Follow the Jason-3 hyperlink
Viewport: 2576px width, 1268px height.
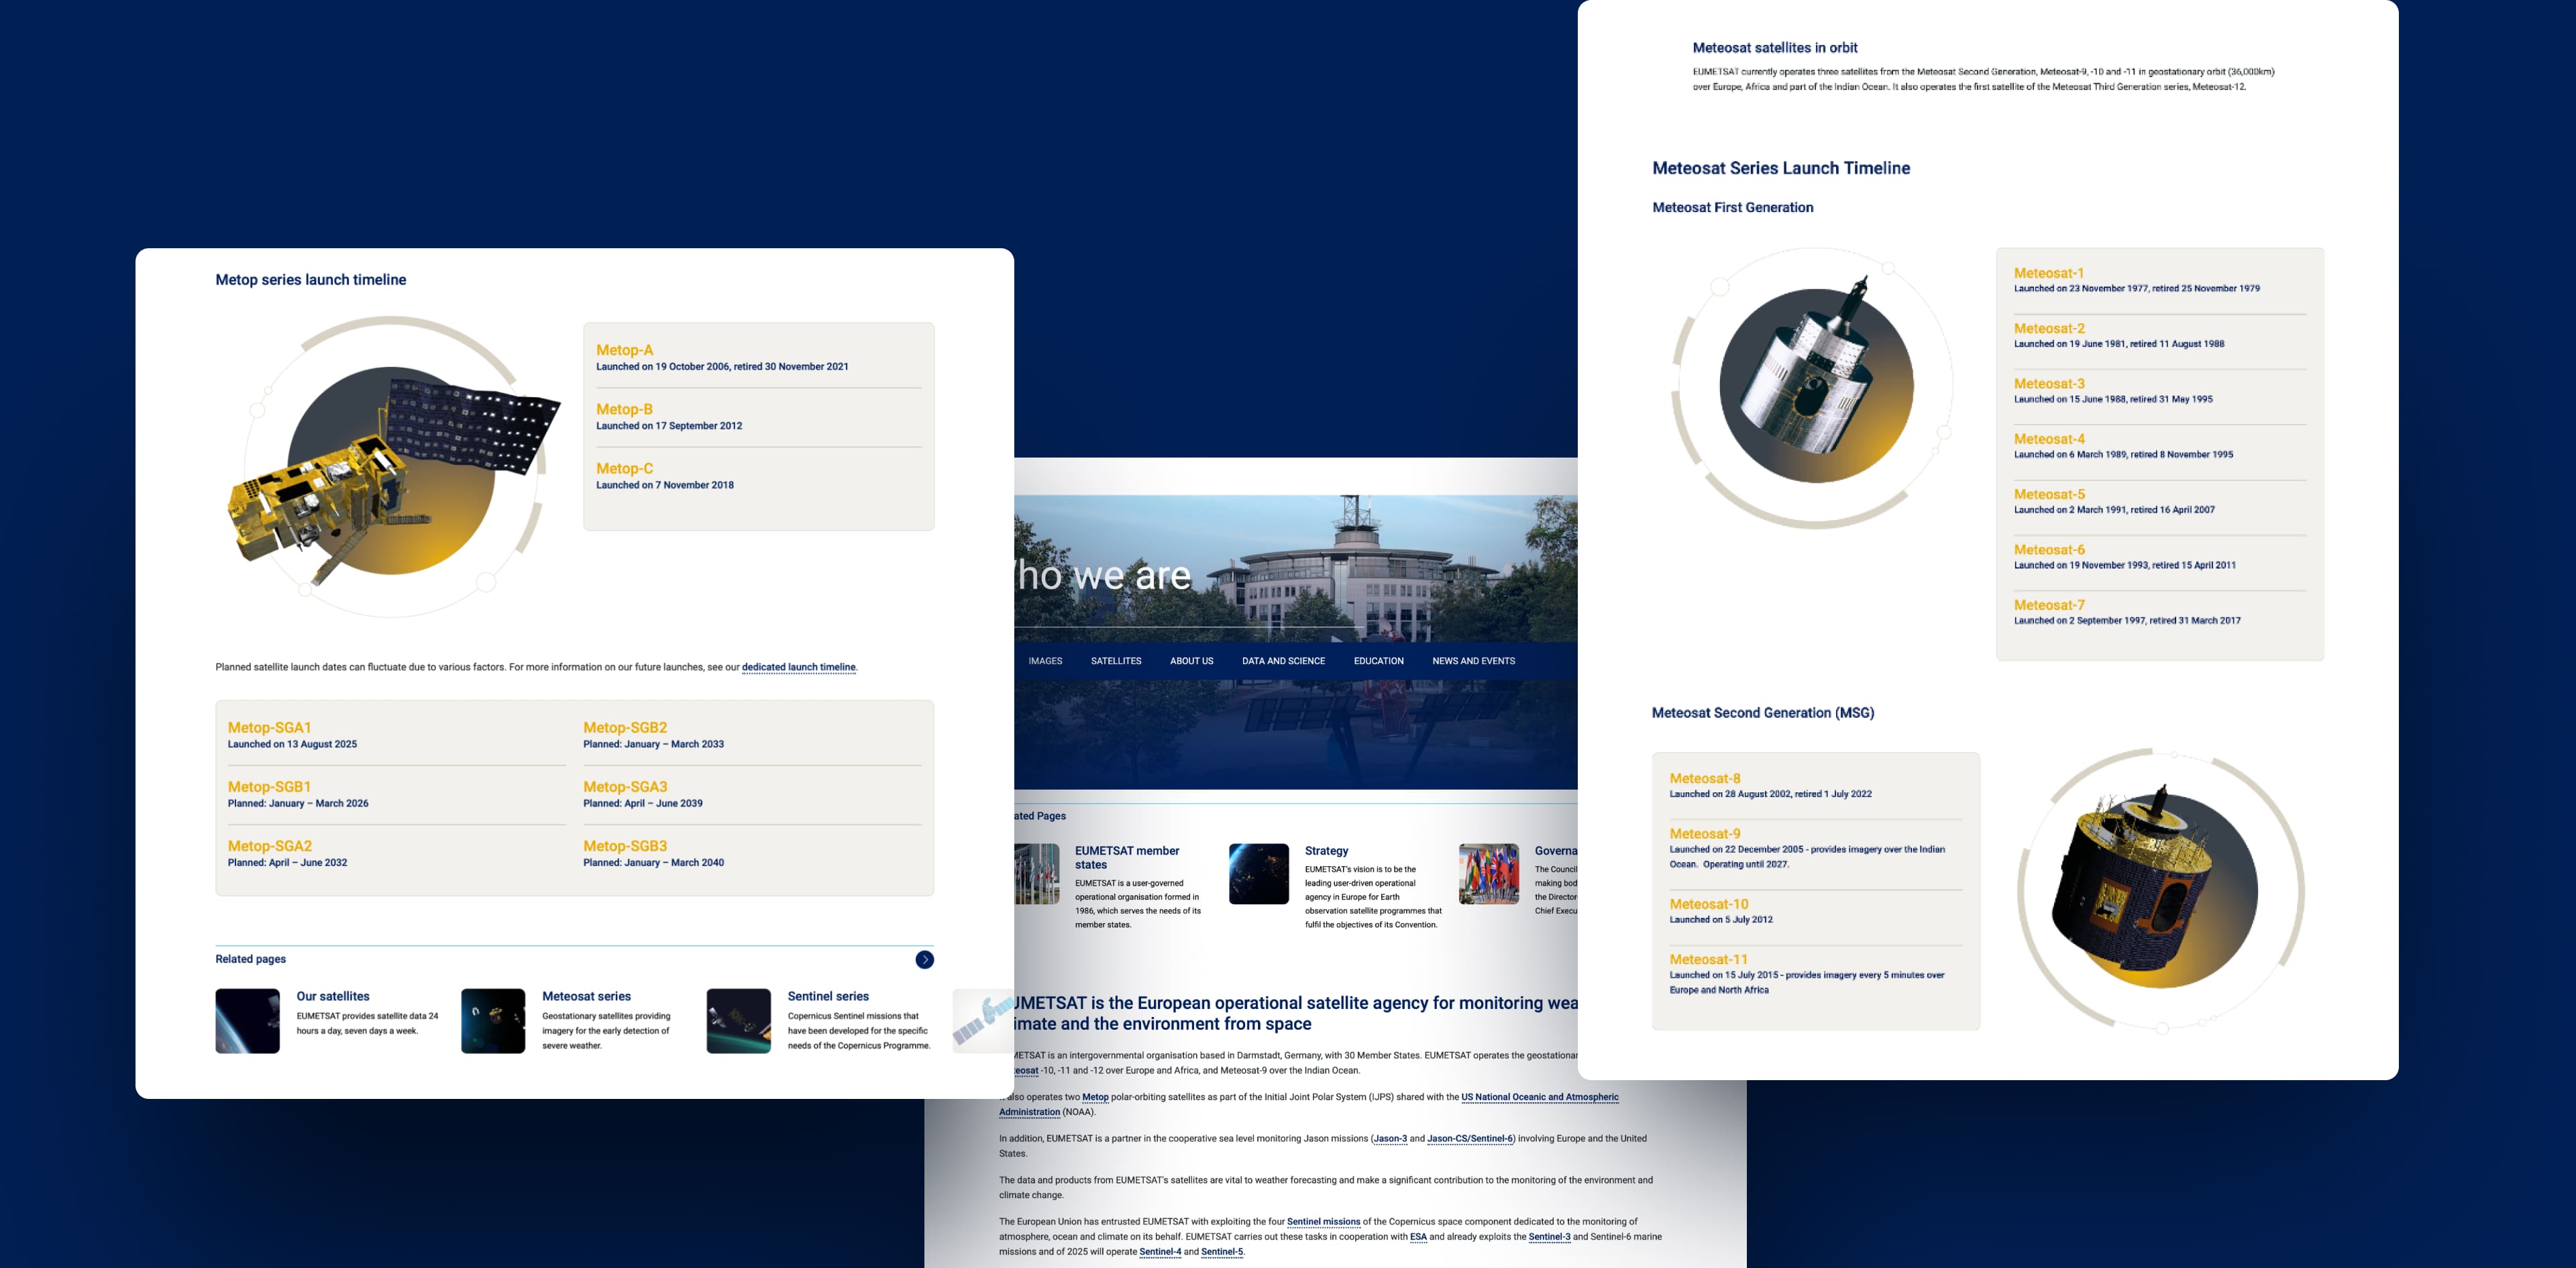pyautogui.click(x=1390, y=1139)
